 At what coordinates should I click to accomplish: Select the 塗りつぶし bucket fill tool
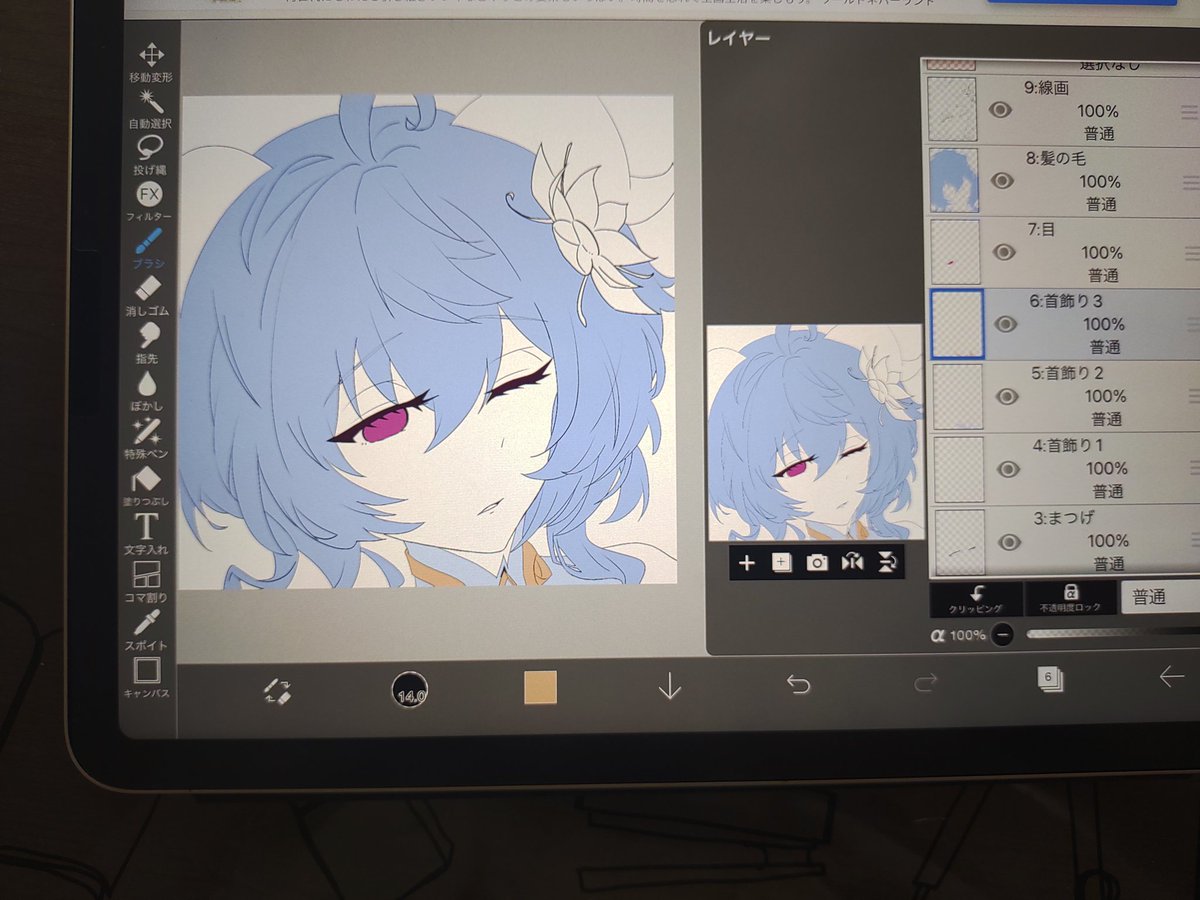[146, 487]
